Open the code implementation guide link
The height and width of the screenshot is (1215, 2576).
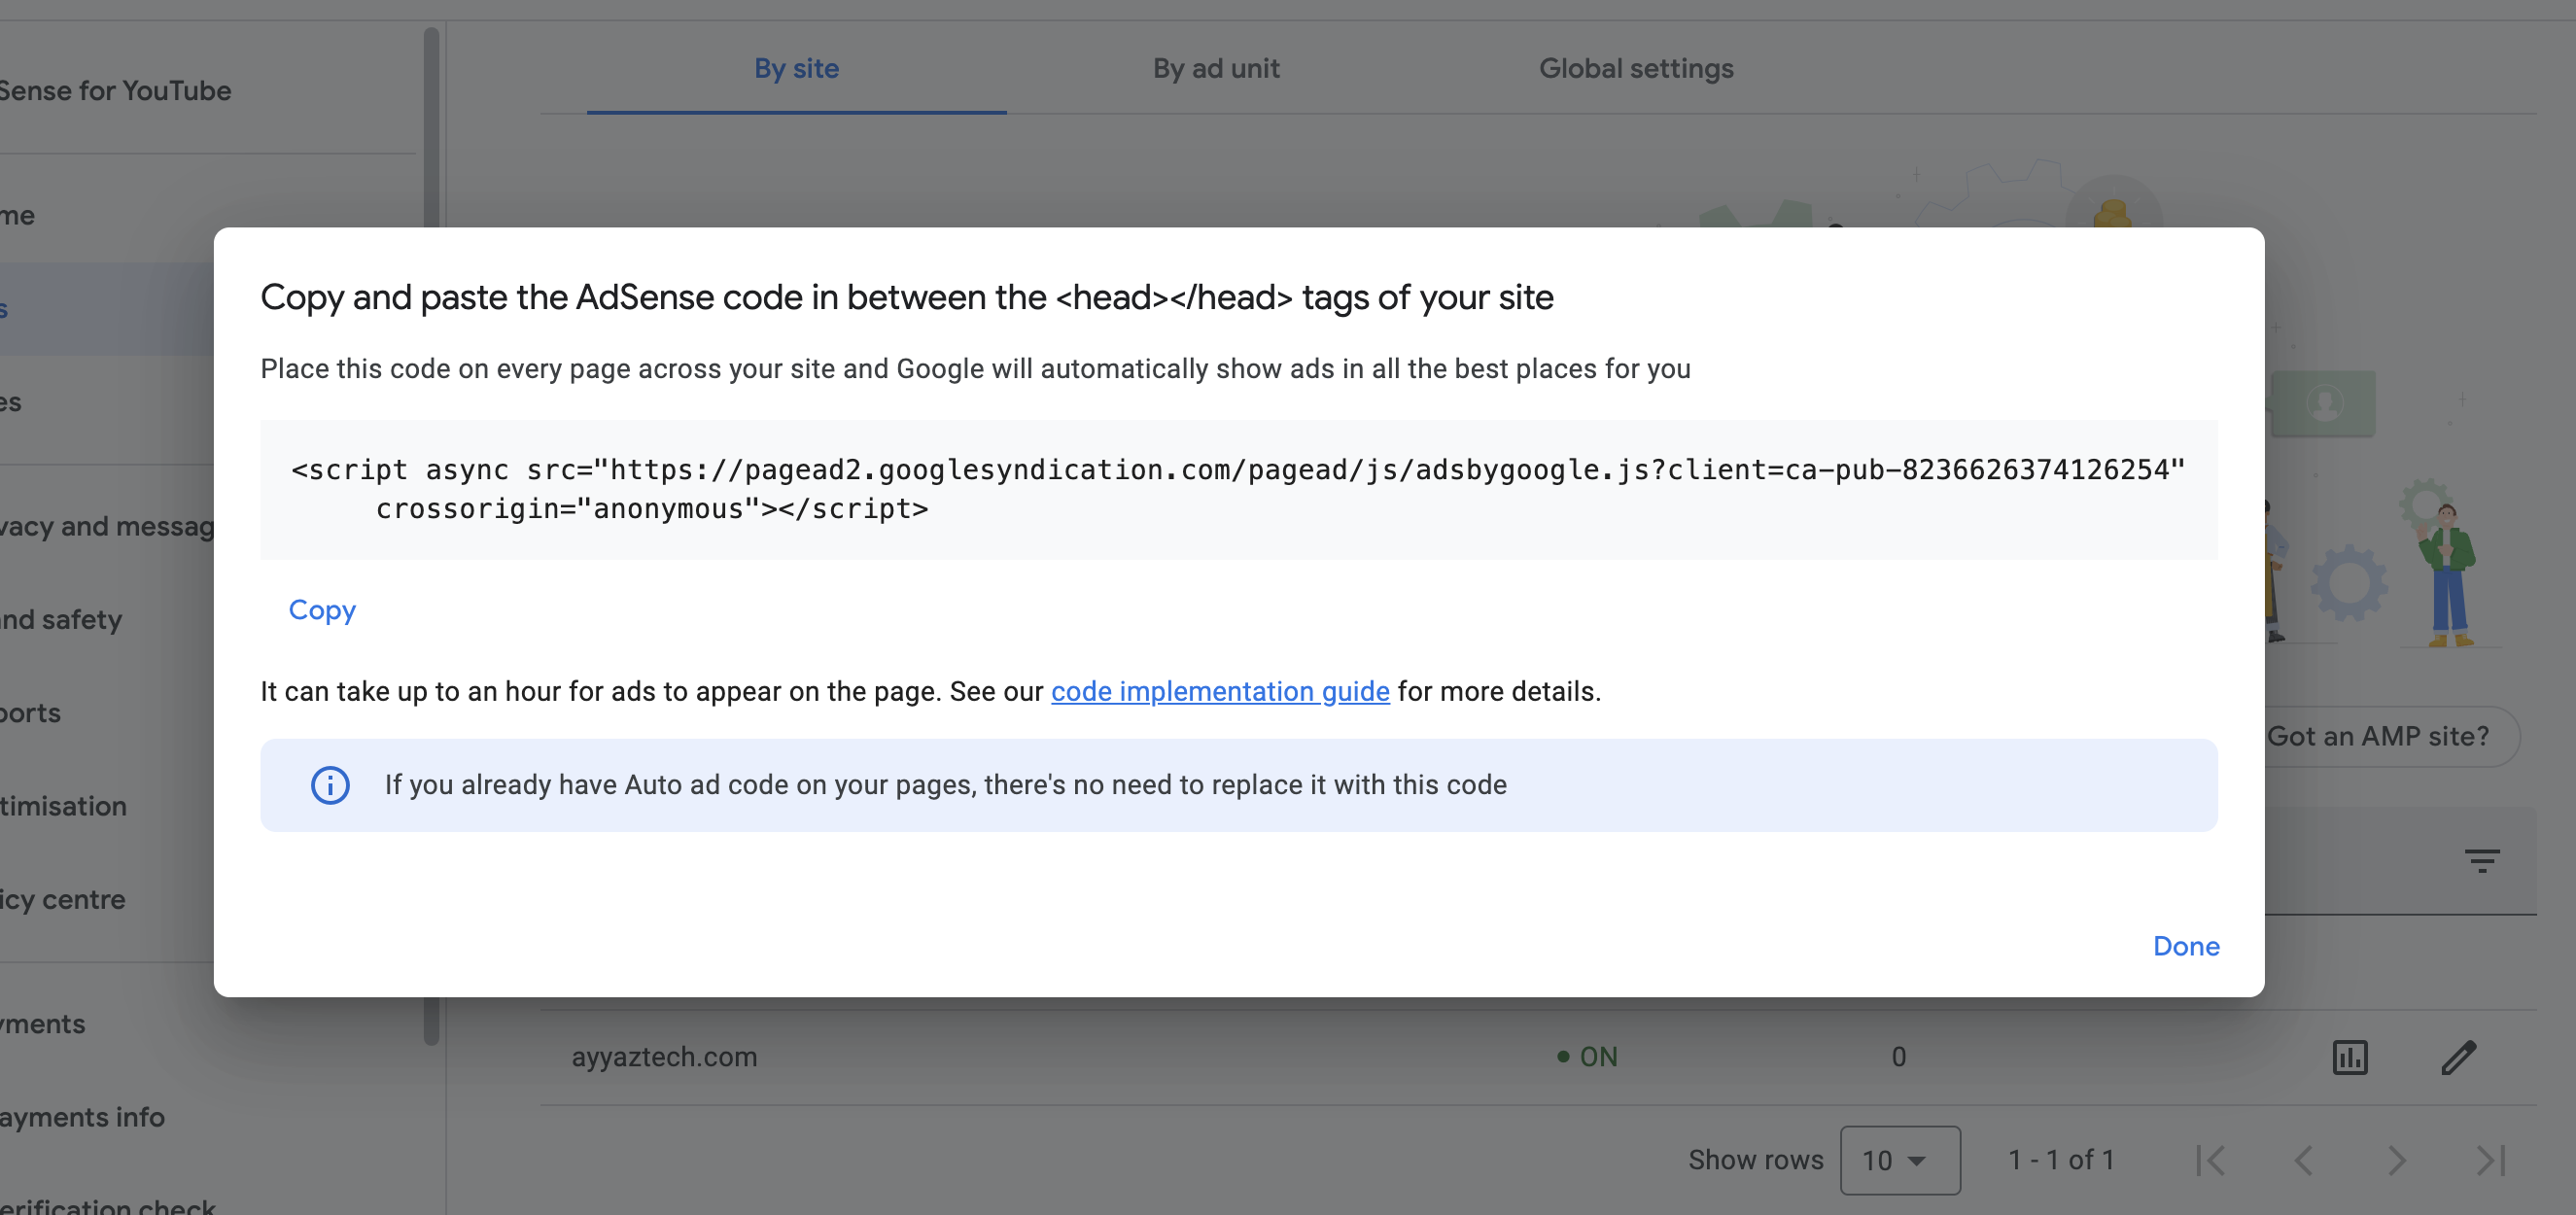coord(1219,691)
